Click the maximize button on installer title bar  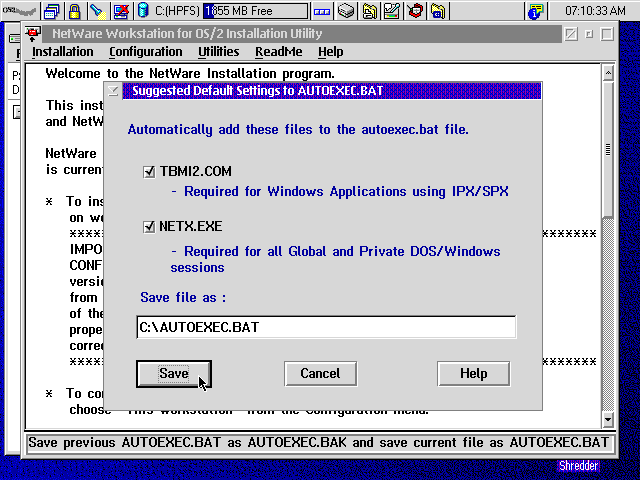(x=607, y=34)
